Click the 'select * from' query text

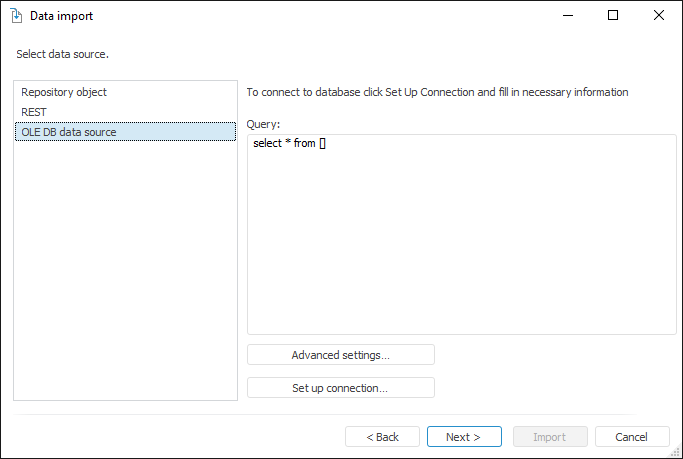pyautogui.click(x=284, y=144)
